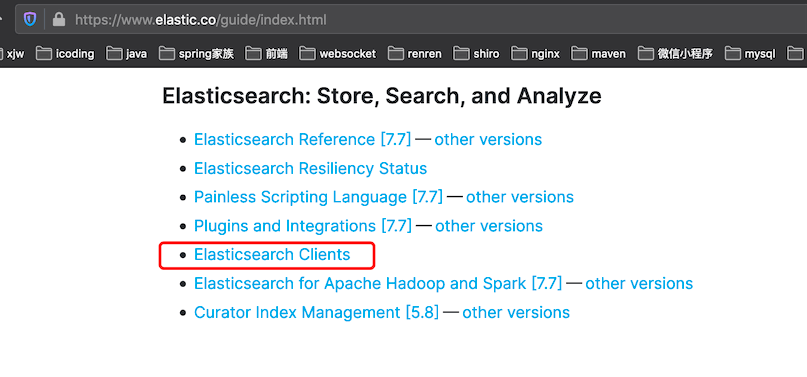Open the shiro bookmarks folder
This screenshot has height=377, width=807.
[x=476, y=53]
